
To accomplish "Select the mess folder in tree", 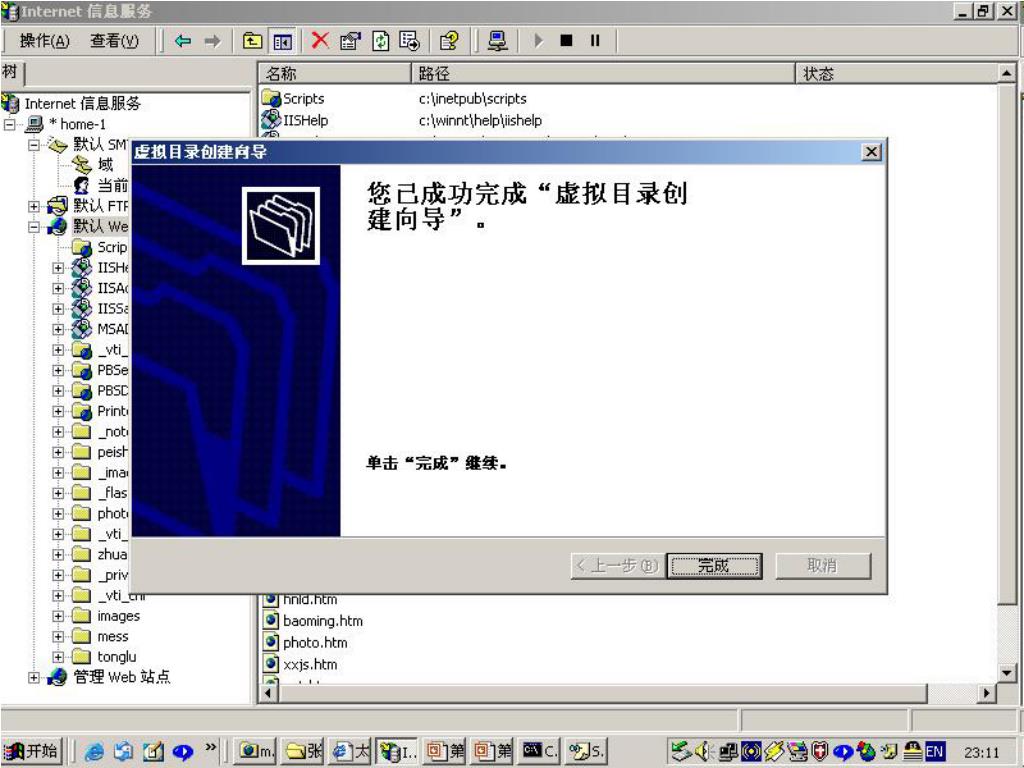I will tap(113, 637).
